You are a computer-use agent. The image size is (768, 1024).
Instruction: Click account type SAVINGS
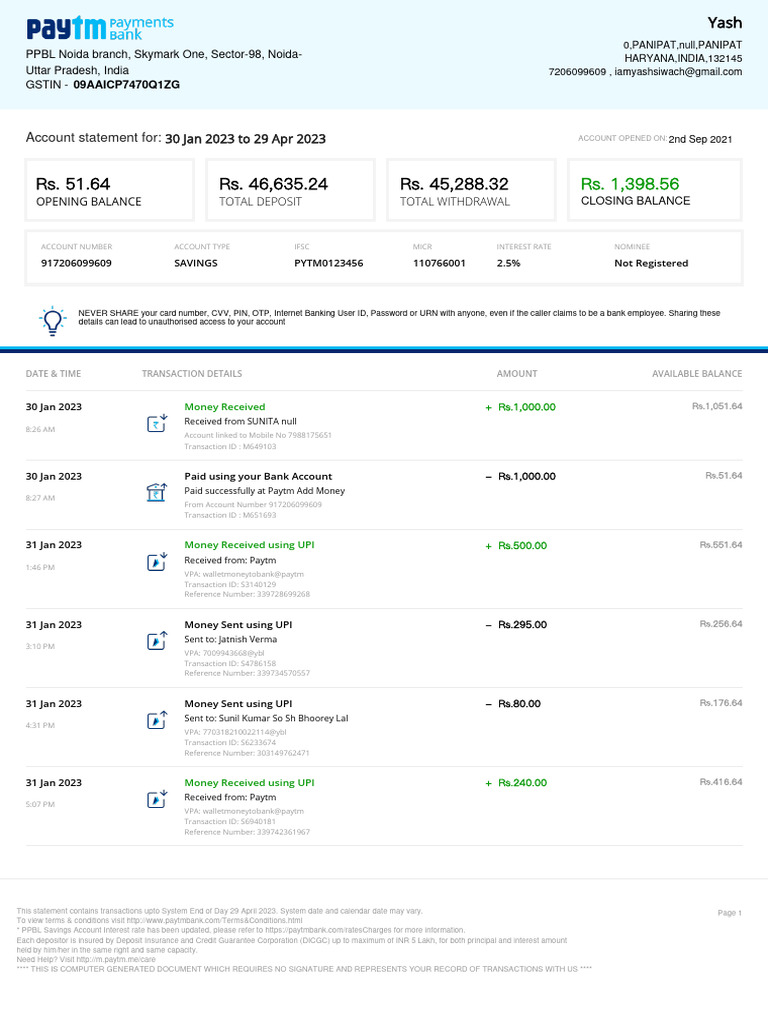(196, 263)
